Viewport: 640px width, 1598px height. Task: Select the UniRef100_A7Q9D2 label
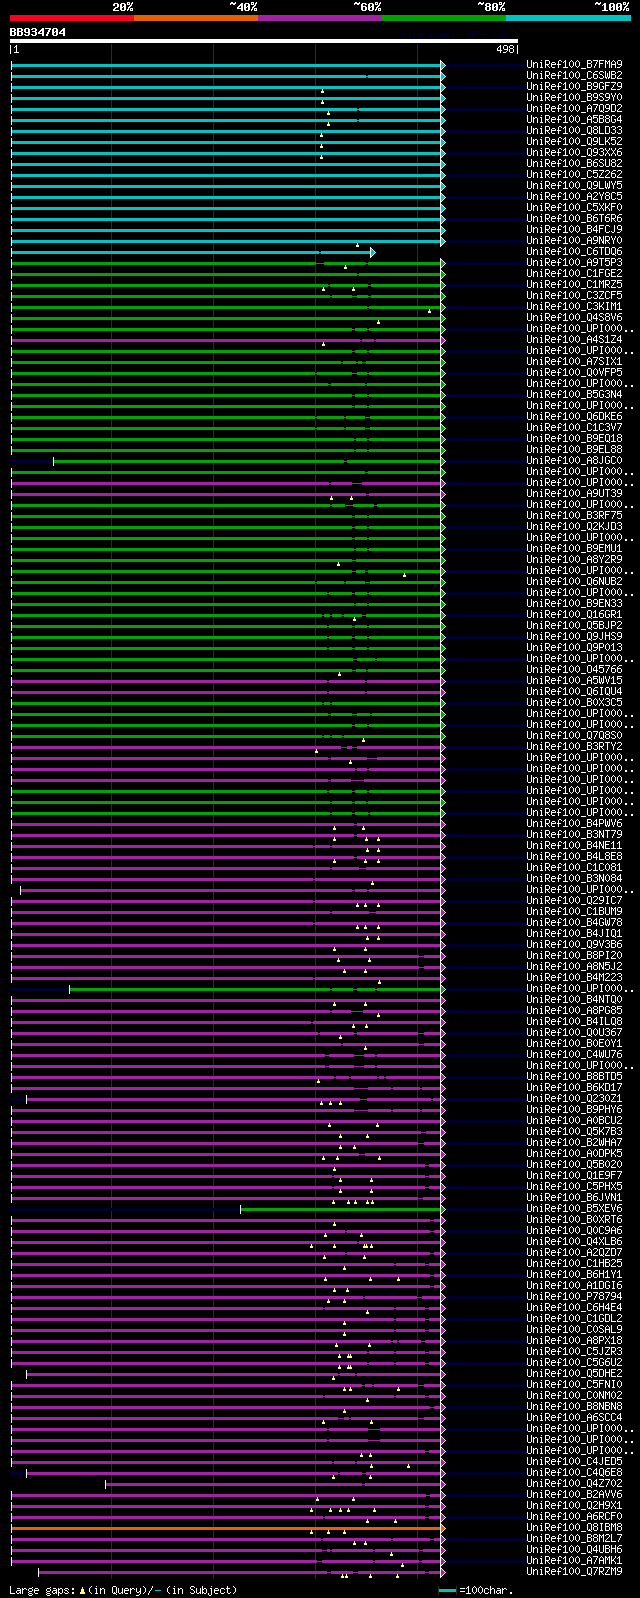point(574,109)
